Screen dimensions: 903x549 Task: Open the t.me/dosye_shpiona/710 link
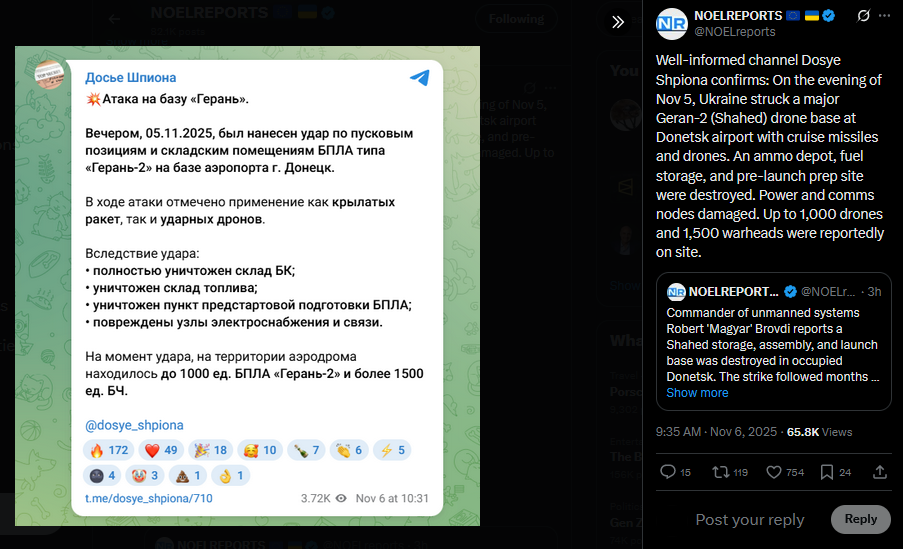click(x=149, y=498)
